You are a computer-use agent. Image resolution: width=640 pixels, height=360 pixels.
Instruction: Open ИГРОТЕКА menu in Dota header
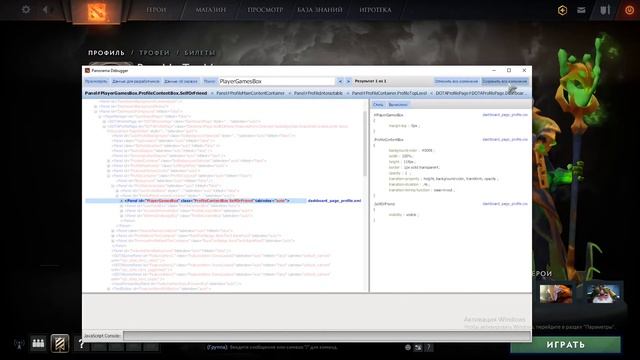click(x=376, y=10)
